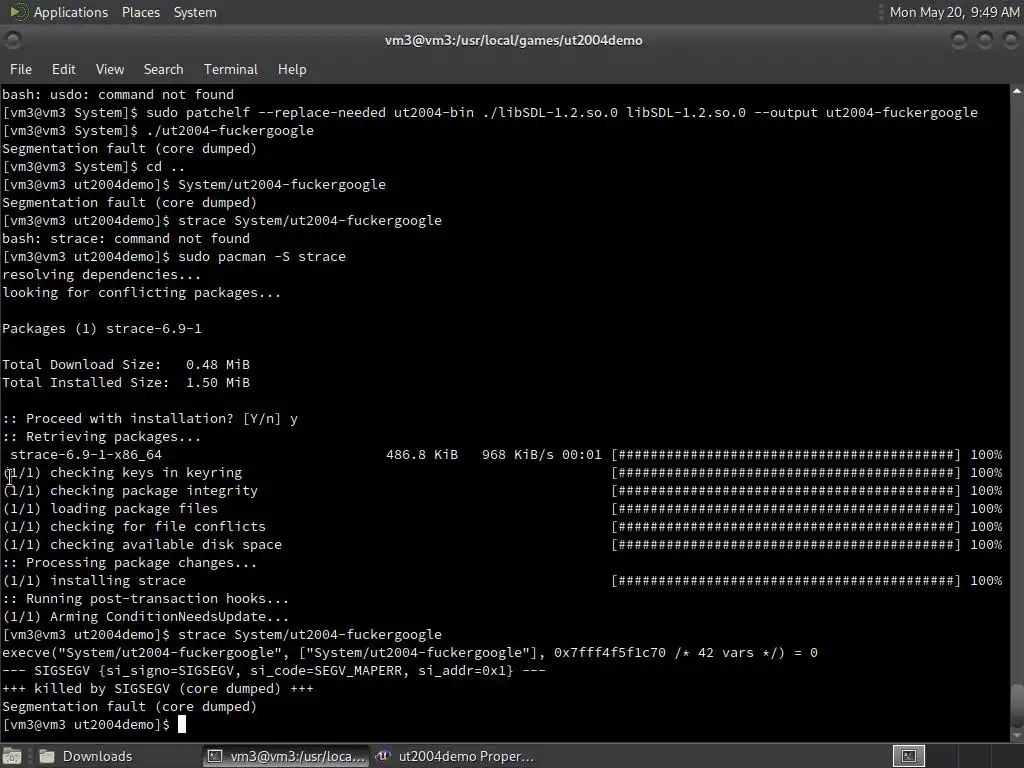Click the MATE logo icon beside Applications
The width and height of the screenshot is (1024, 768).
click(x=17, y=12)
